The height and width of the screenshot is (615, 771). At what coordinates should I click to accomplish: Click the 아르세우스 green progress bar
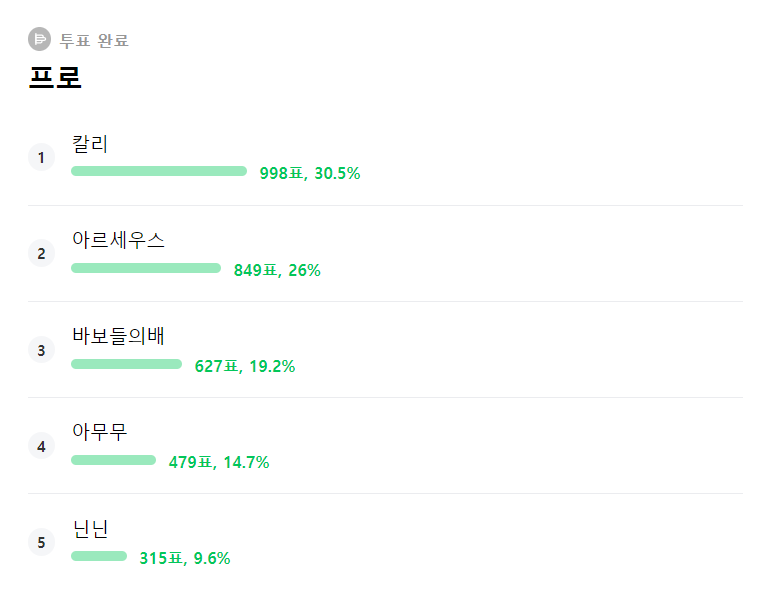tap(146, 268)
